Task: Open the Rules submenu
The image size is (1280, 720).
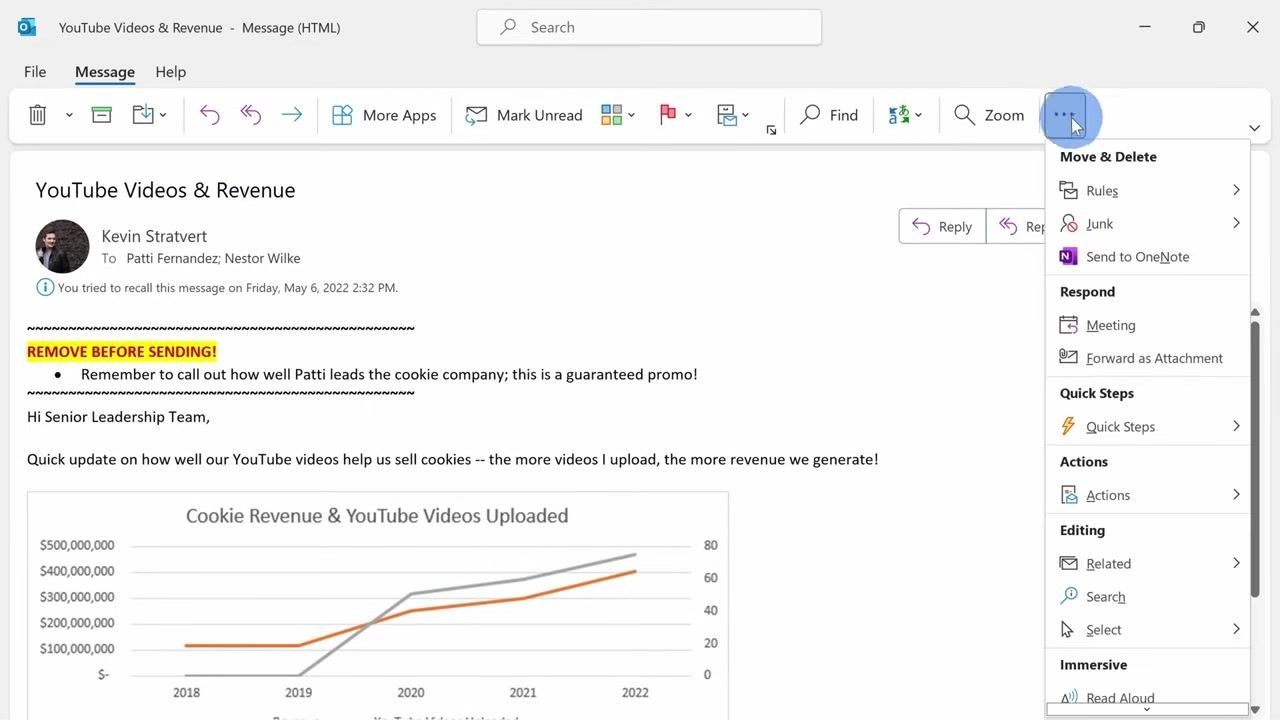Action: 1148,190
